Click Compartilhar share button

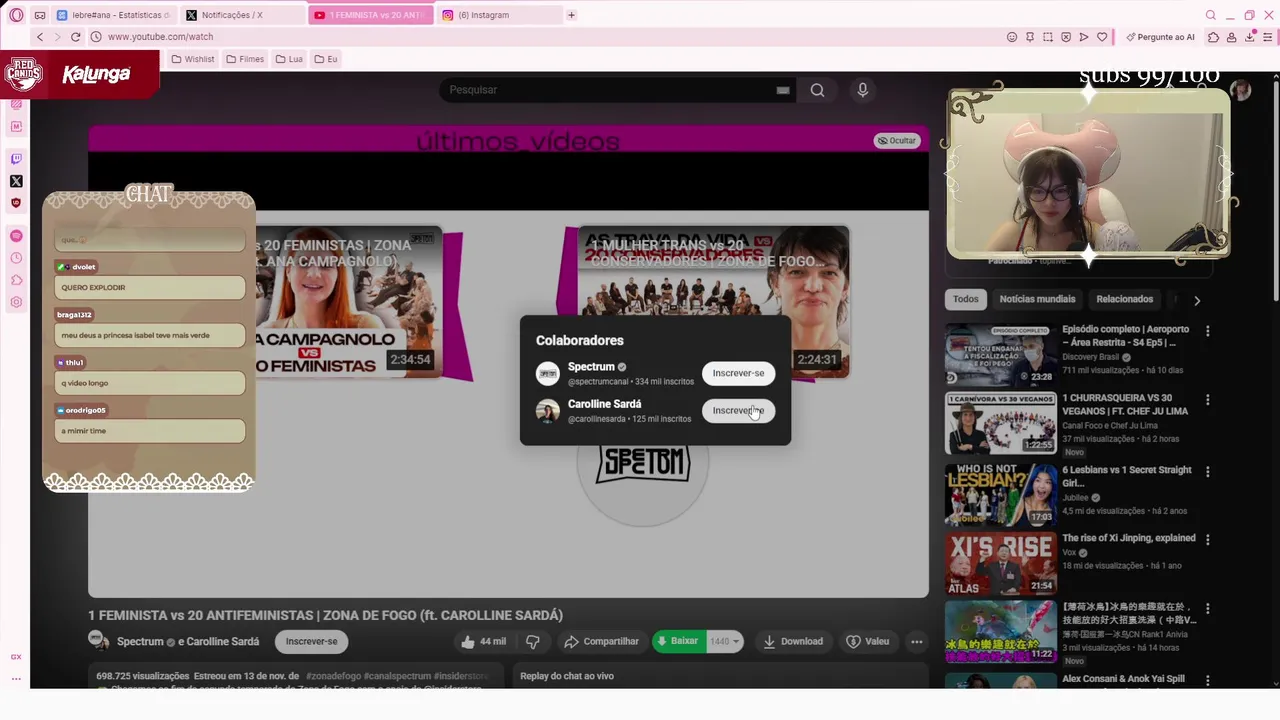(601, 642)
